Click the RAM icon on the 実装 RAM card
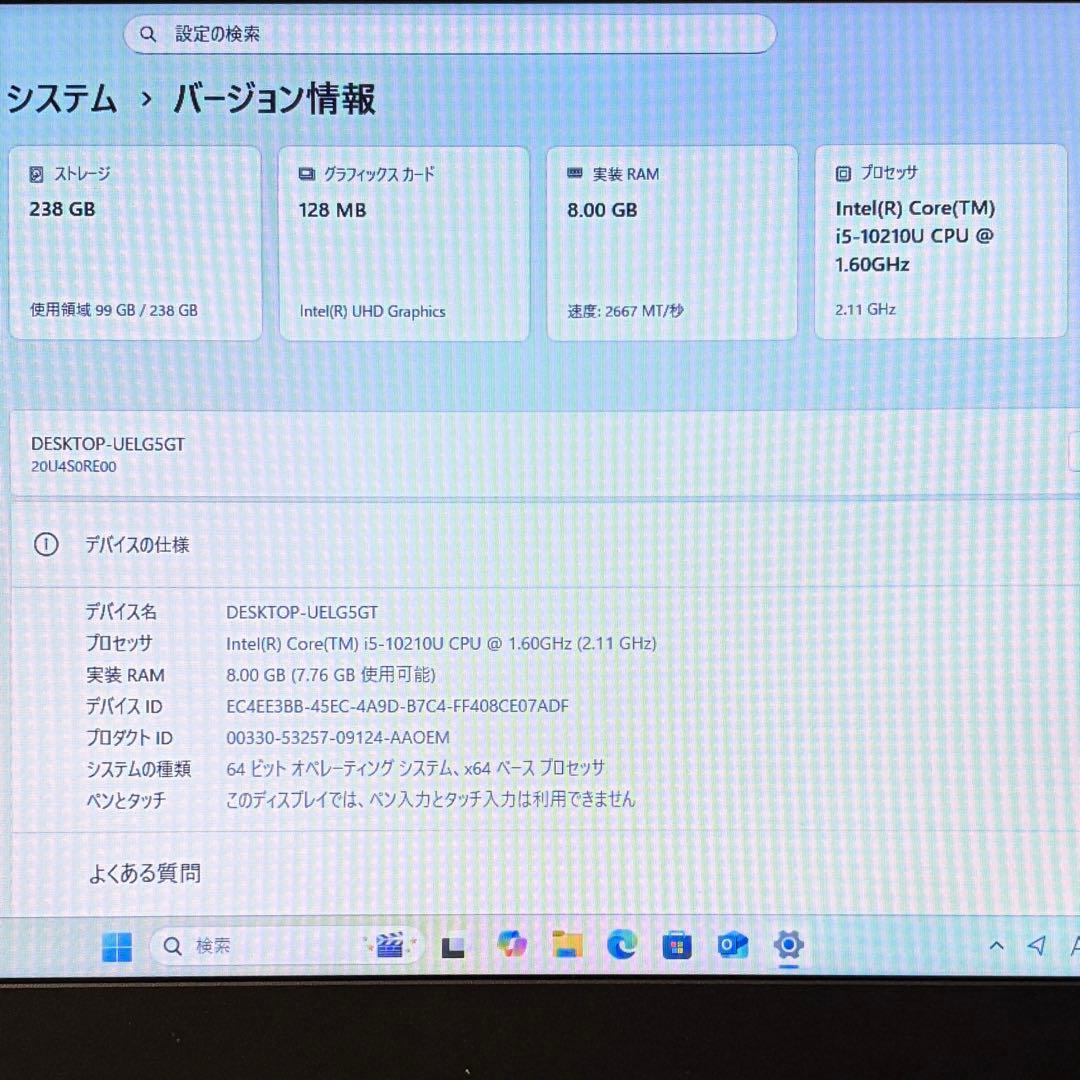 (x=573, y=172)
